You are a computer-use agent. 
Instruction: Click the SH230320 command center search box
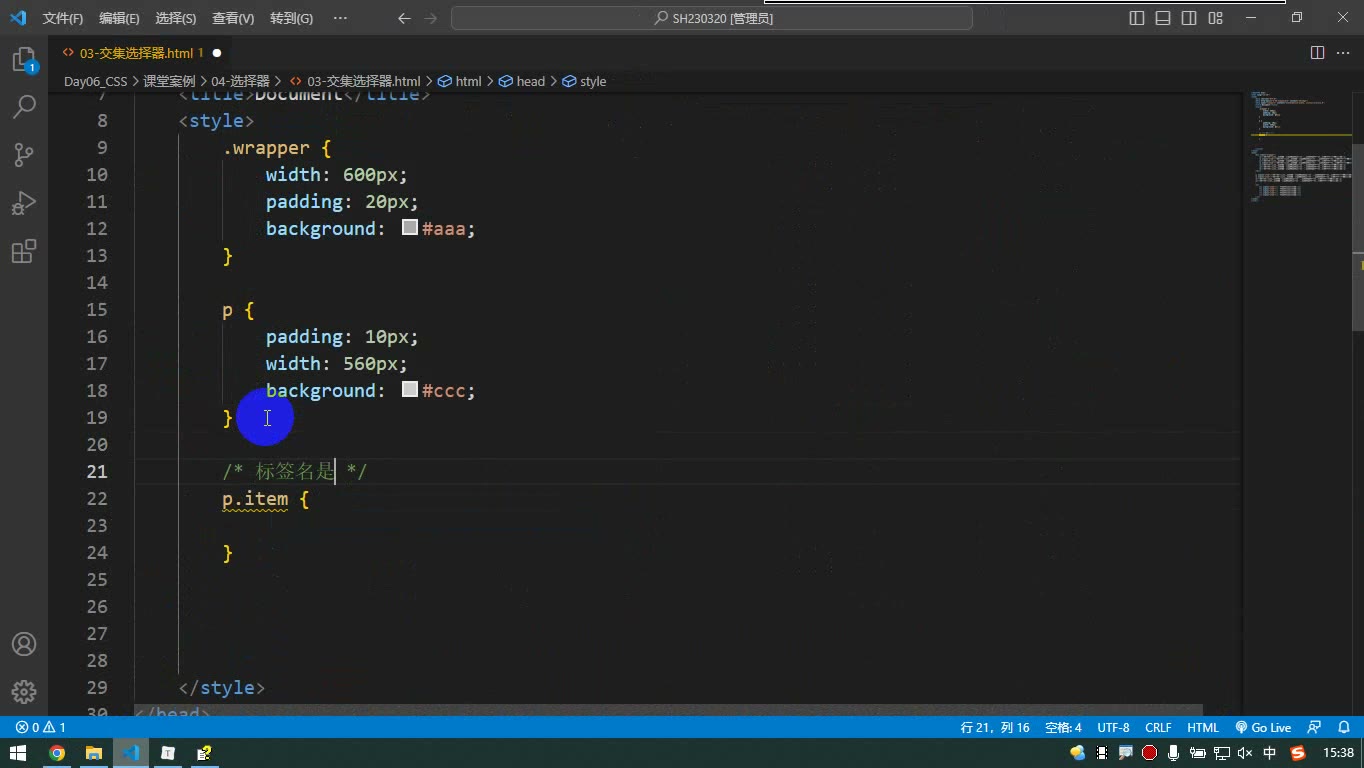click(712, 18)
